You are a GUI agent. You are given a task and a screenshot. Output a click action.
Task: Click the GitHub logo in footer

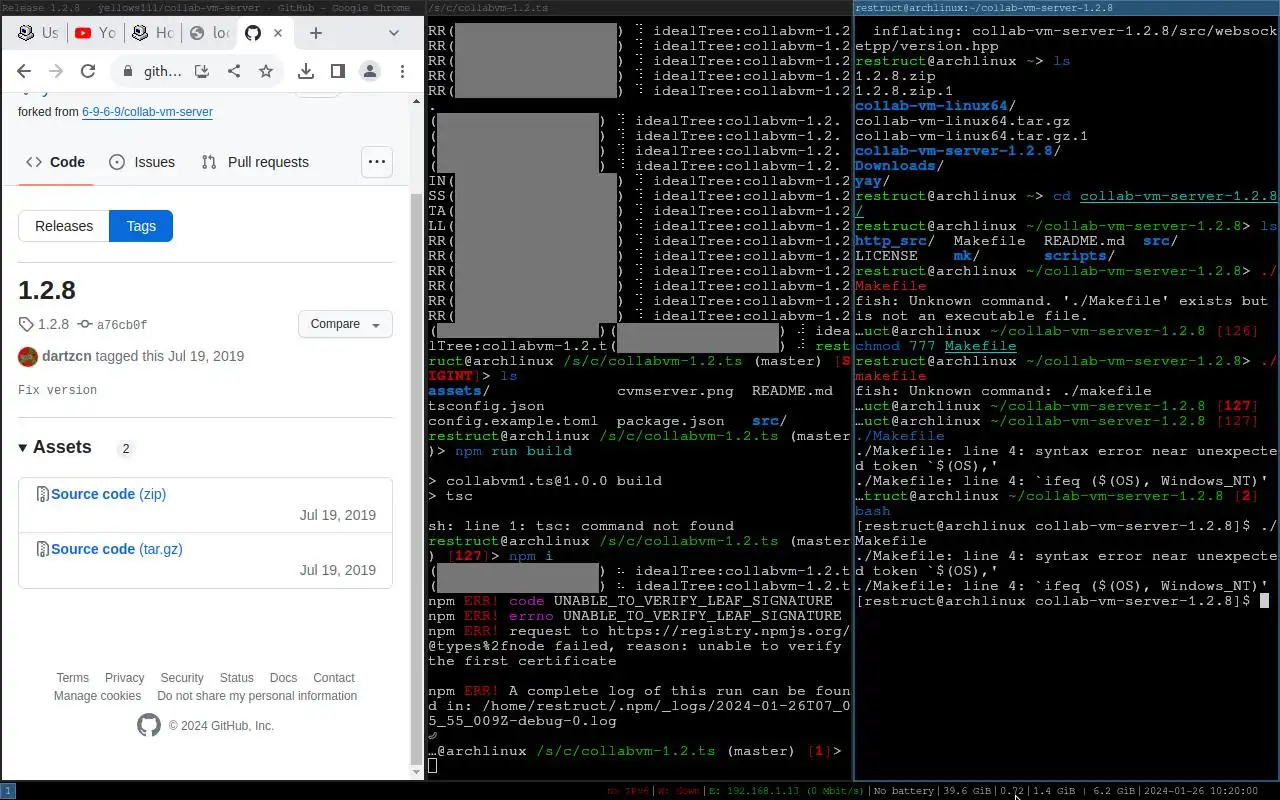click(x=148, y=726)
